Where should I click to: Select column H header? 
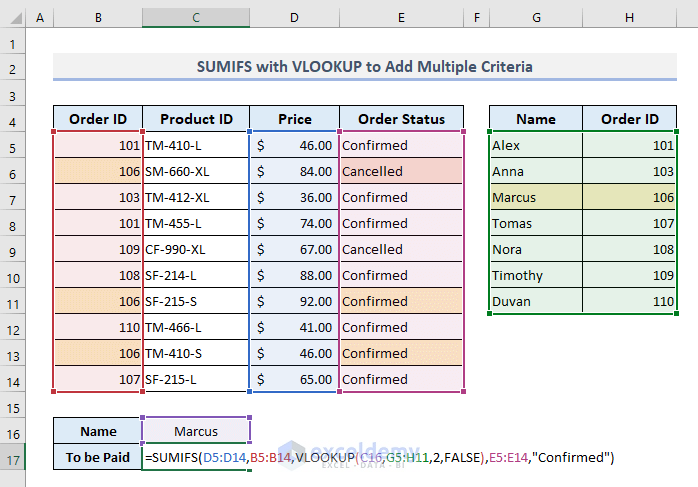pos(629,18)
